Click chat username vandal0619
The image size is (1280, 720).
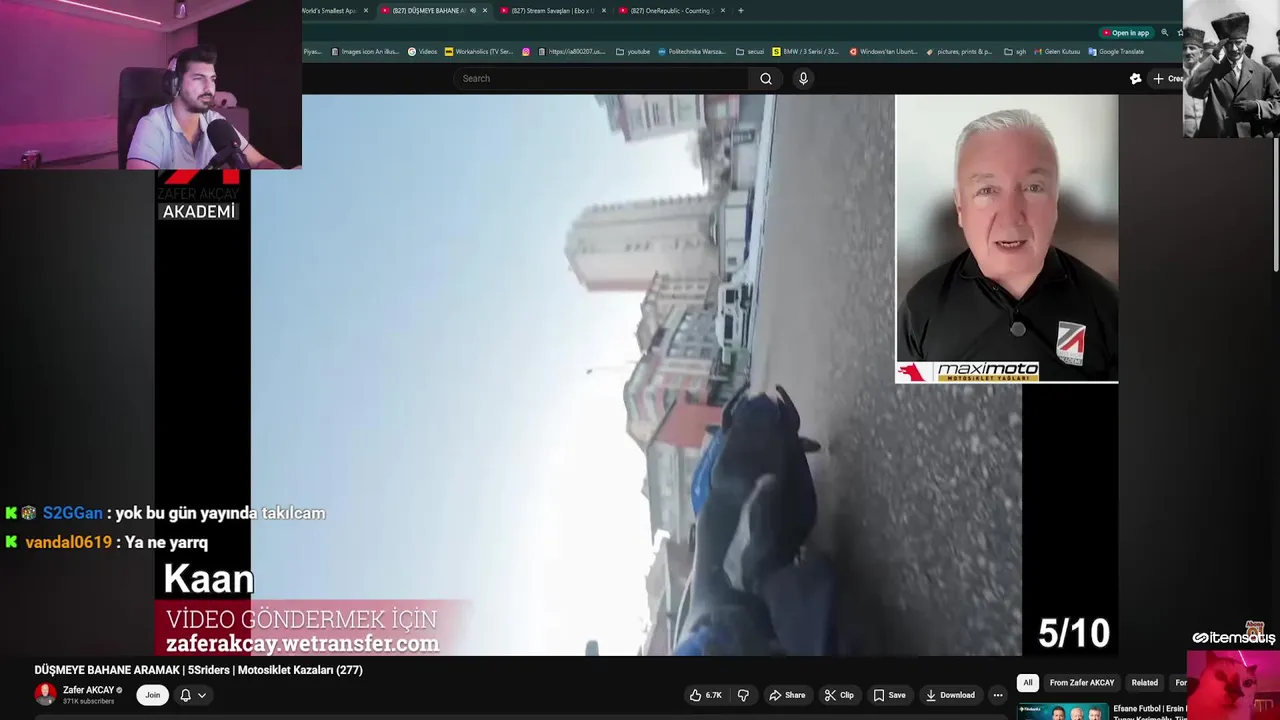point(68,542)
